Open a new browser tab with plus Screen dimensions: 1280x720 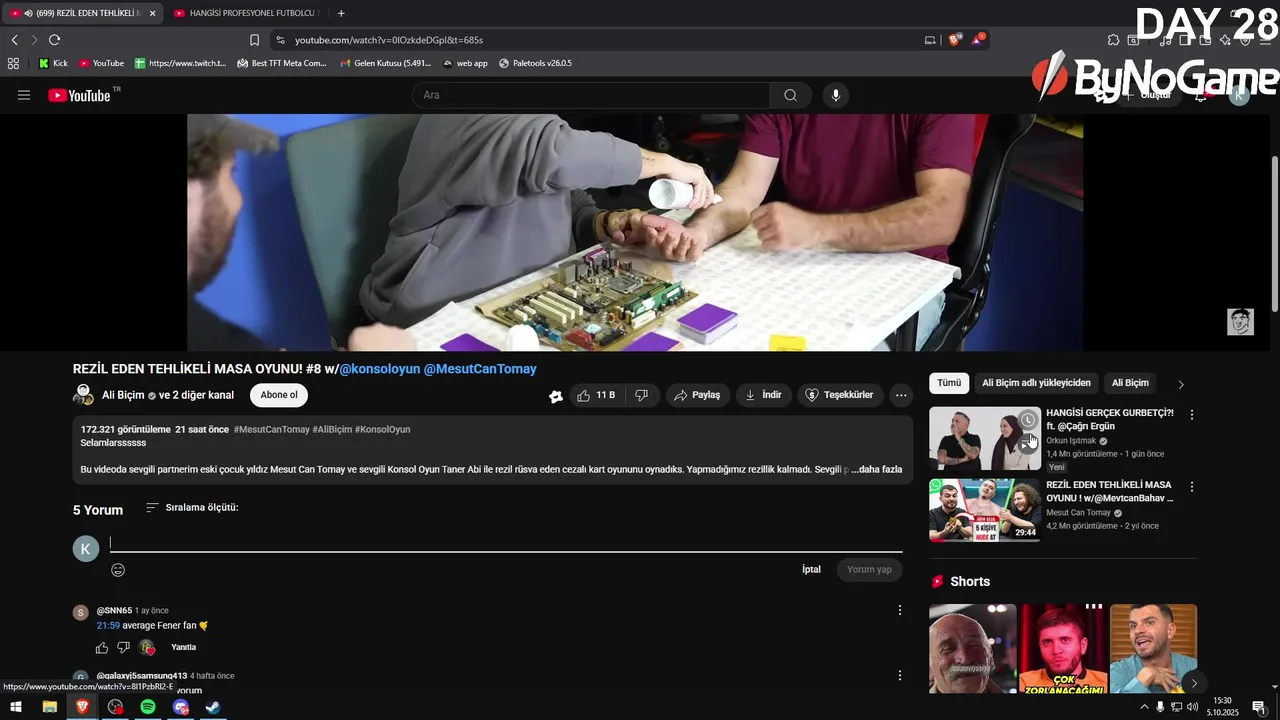341,13
